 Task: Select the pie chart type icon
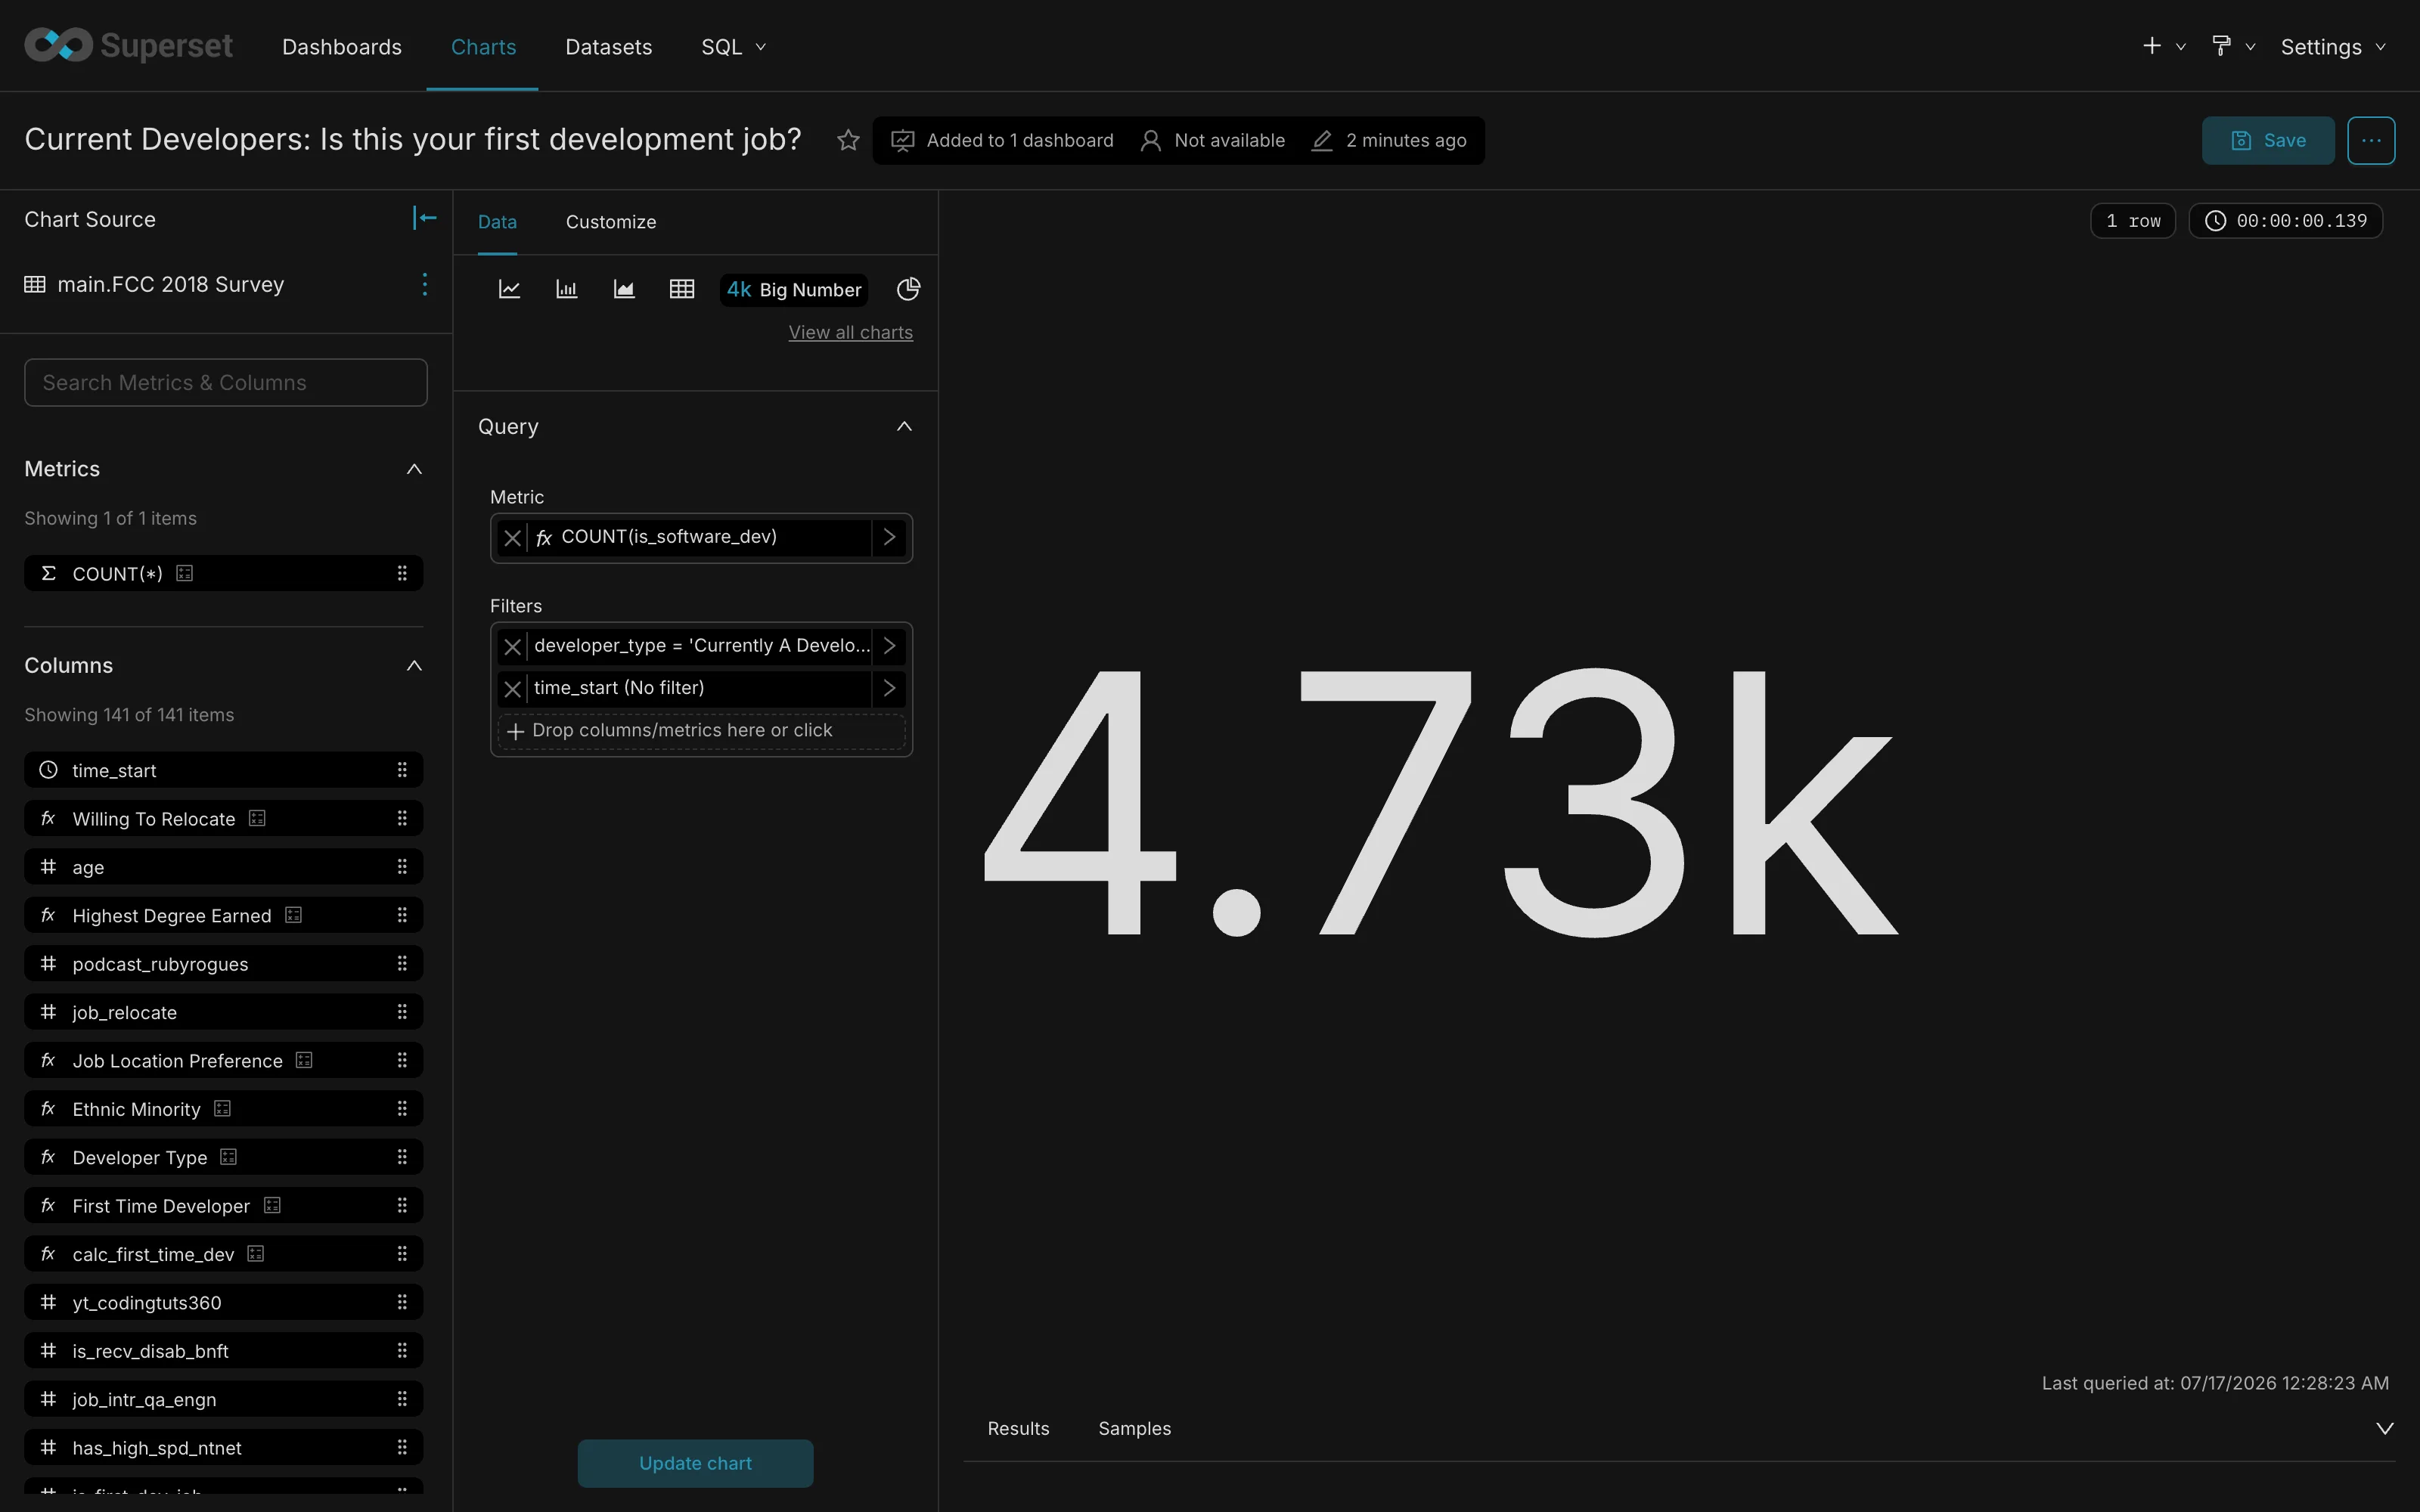[x=908, y=289]
